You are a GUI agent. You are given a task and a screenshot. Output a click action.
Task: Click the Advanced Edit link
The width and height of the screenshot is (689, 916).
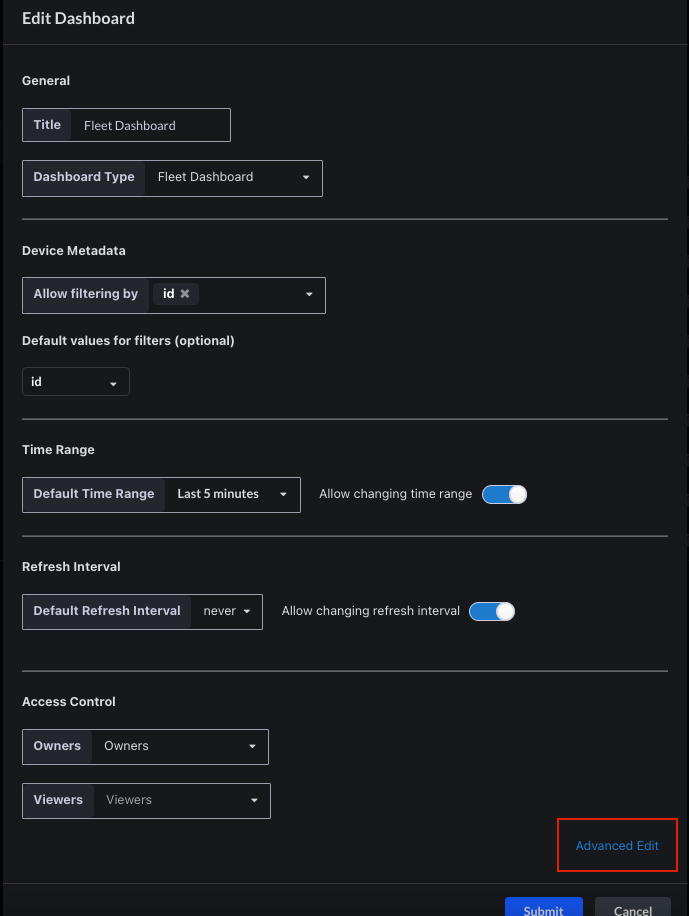617,846
